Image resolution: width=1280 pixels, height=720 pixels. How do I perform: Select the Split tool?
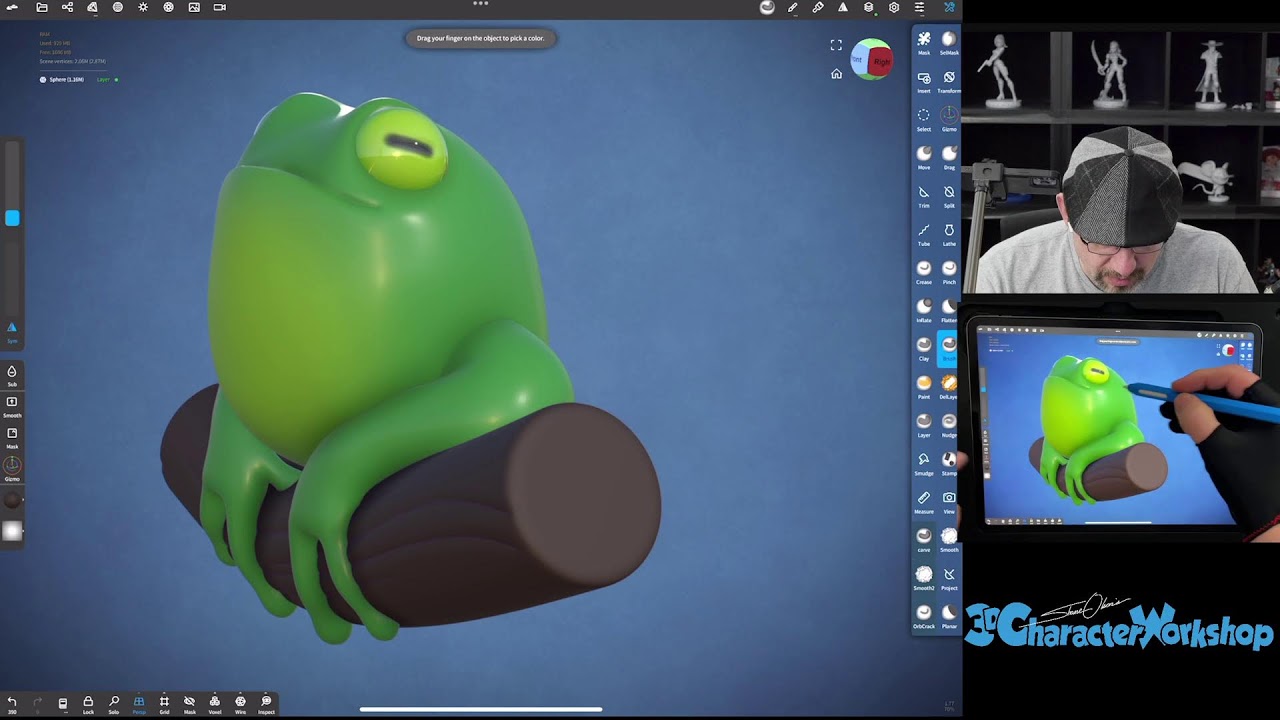[x=949, y=196]
